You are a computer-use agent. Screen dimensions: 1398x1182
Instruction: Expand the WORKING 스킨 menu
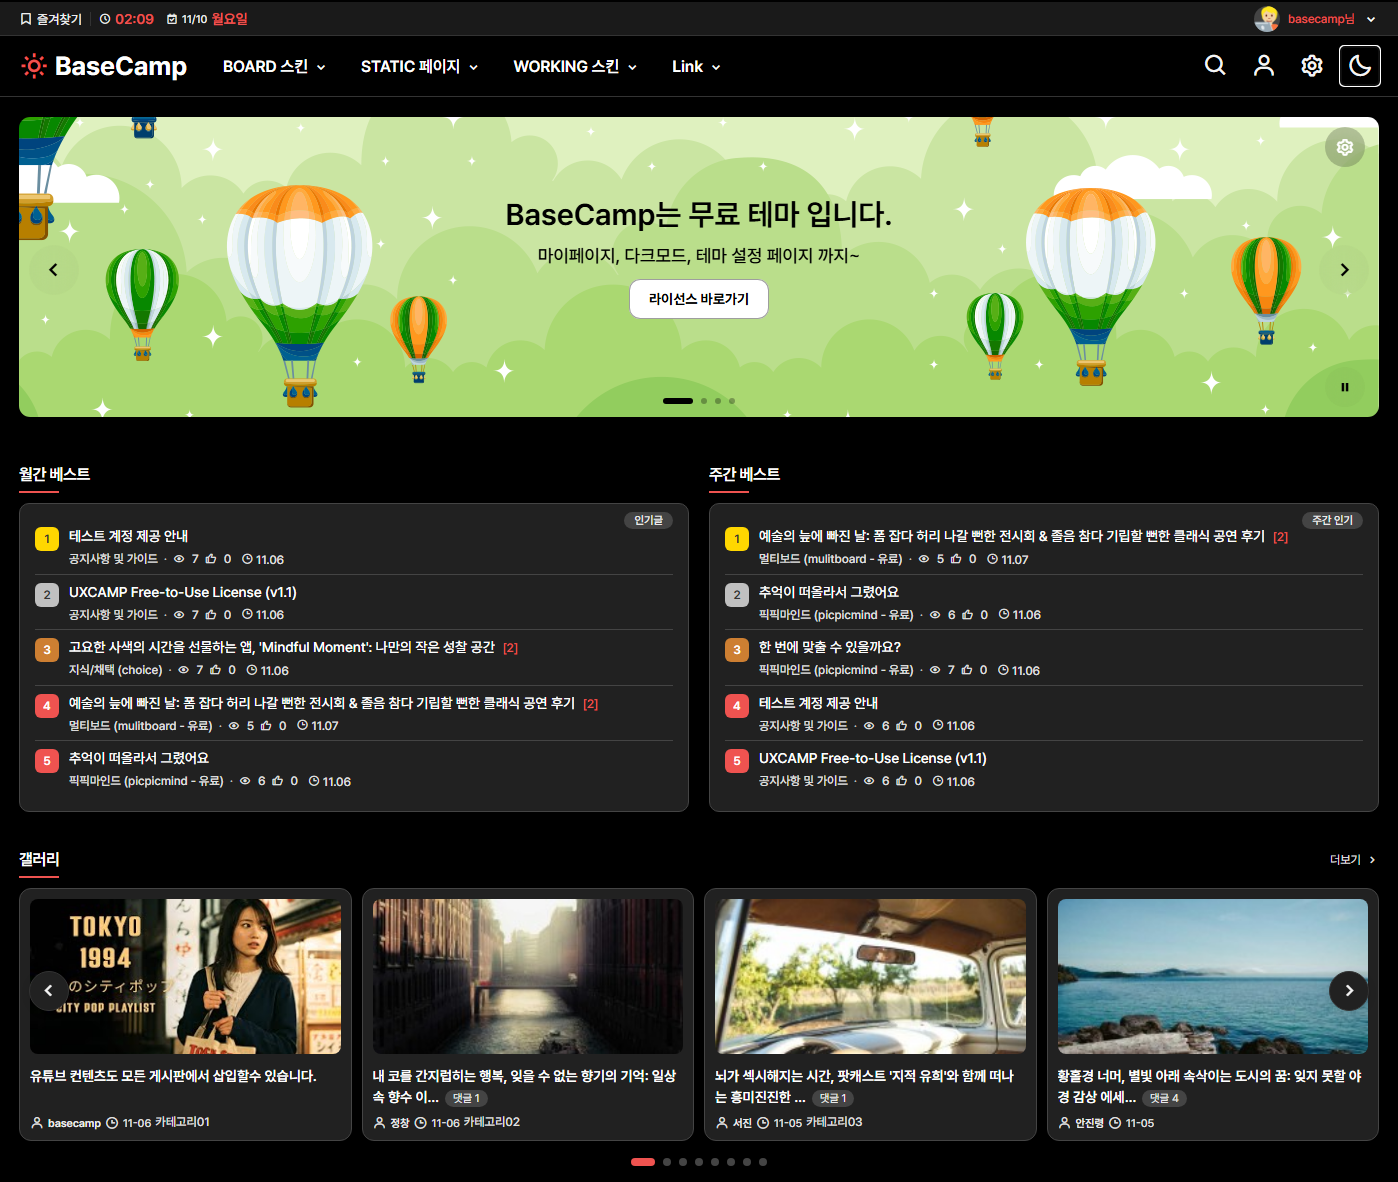point(574,66)
